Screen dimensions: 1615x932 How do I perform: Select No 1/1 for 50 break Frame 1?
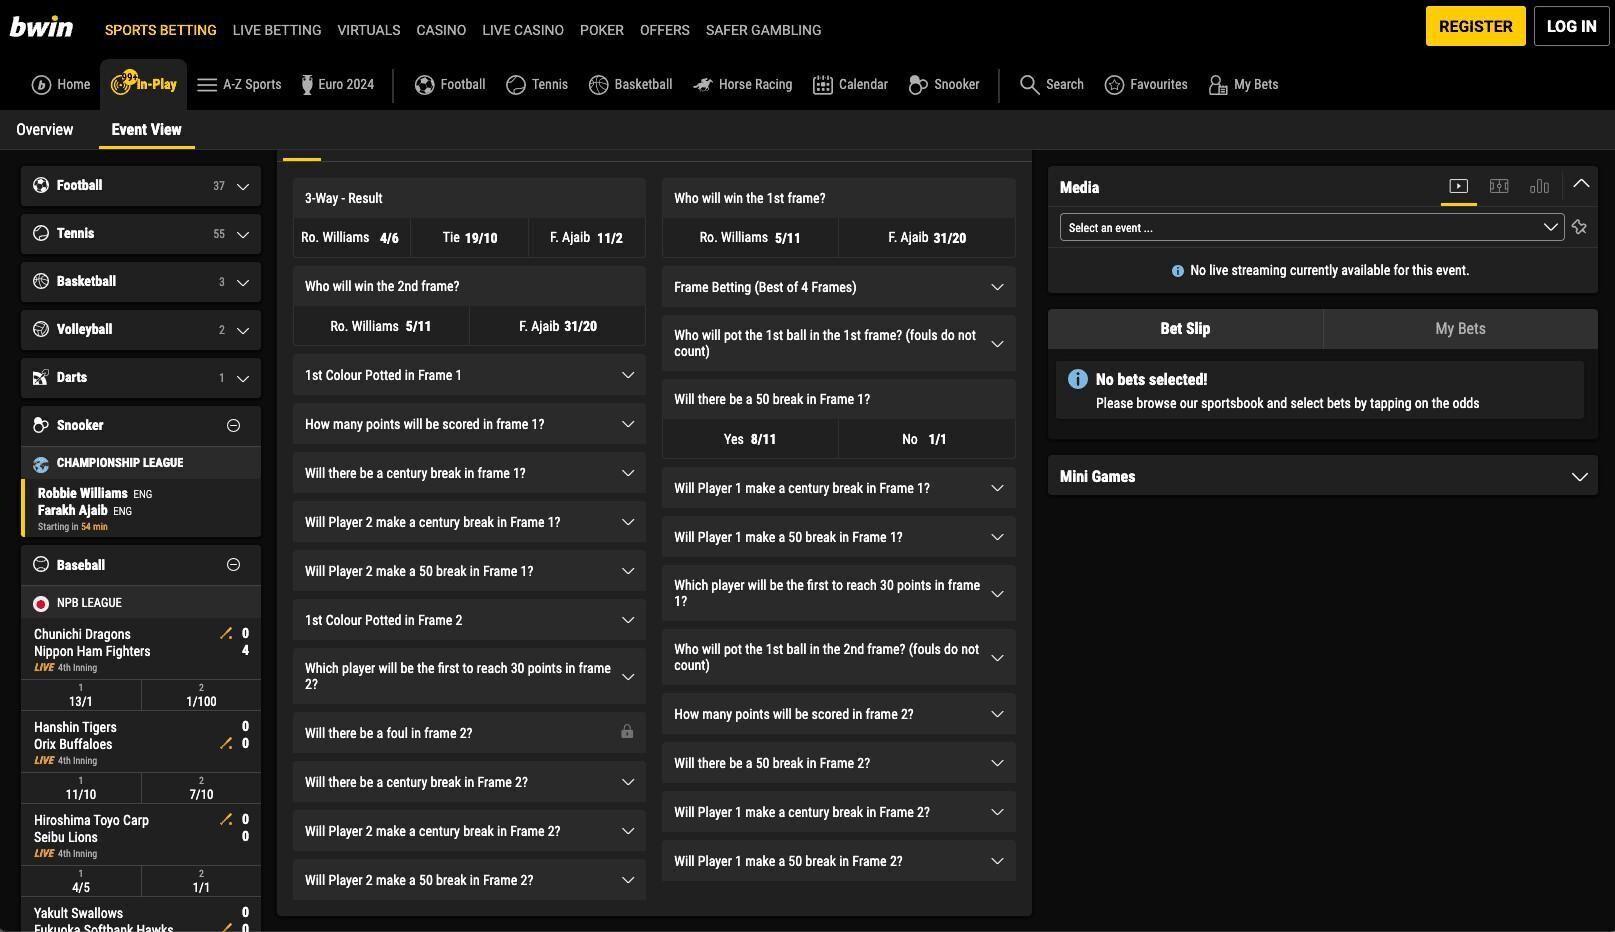927,439
